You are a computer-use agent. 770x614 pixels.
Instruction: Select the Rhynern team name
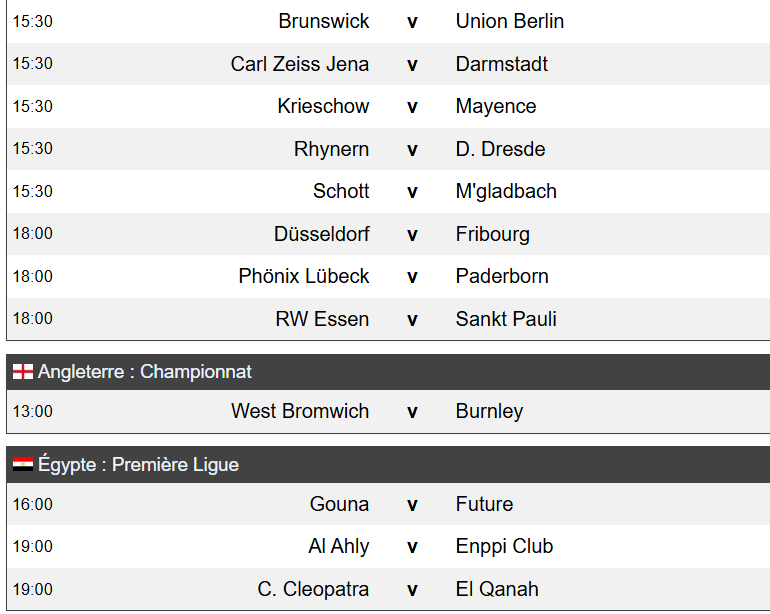[331, 149]
